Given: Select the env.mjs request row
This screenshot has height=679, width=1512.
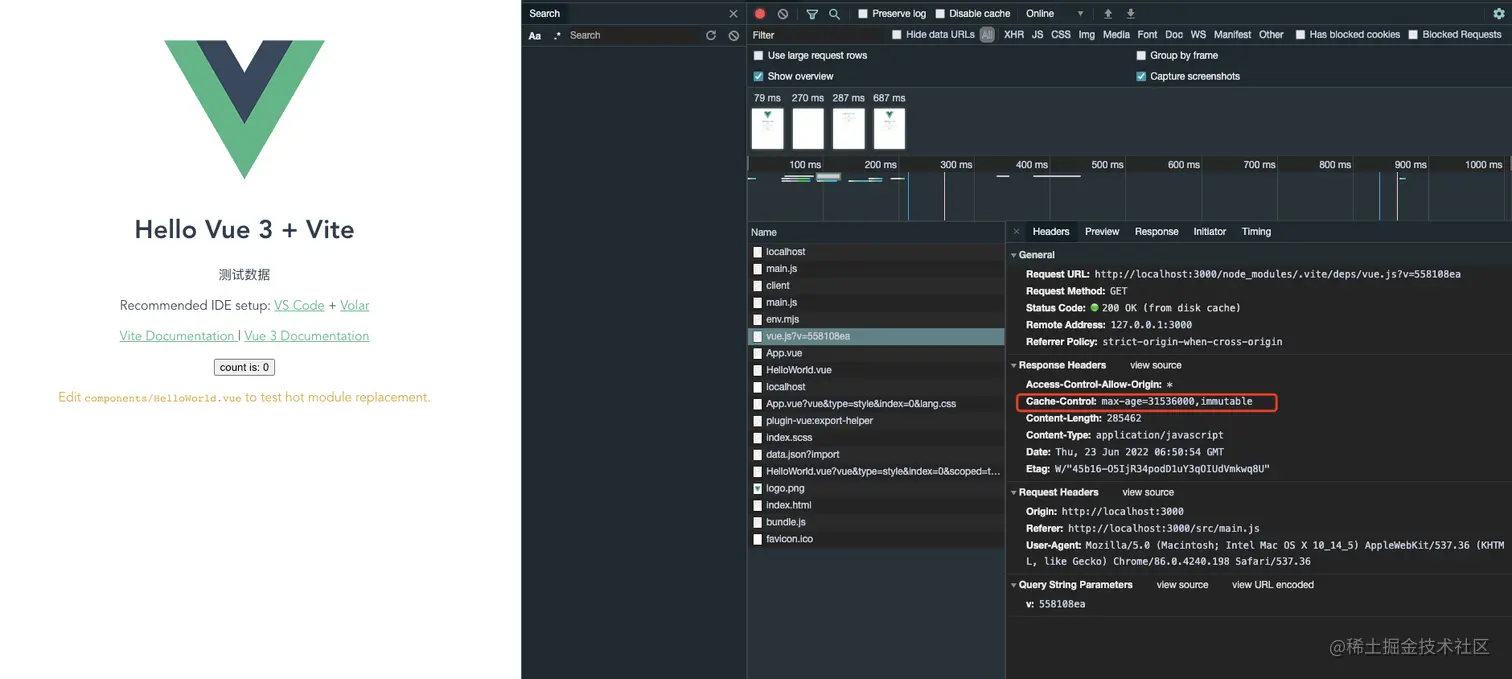Looking at the screenshot, I should click(876, 320).
